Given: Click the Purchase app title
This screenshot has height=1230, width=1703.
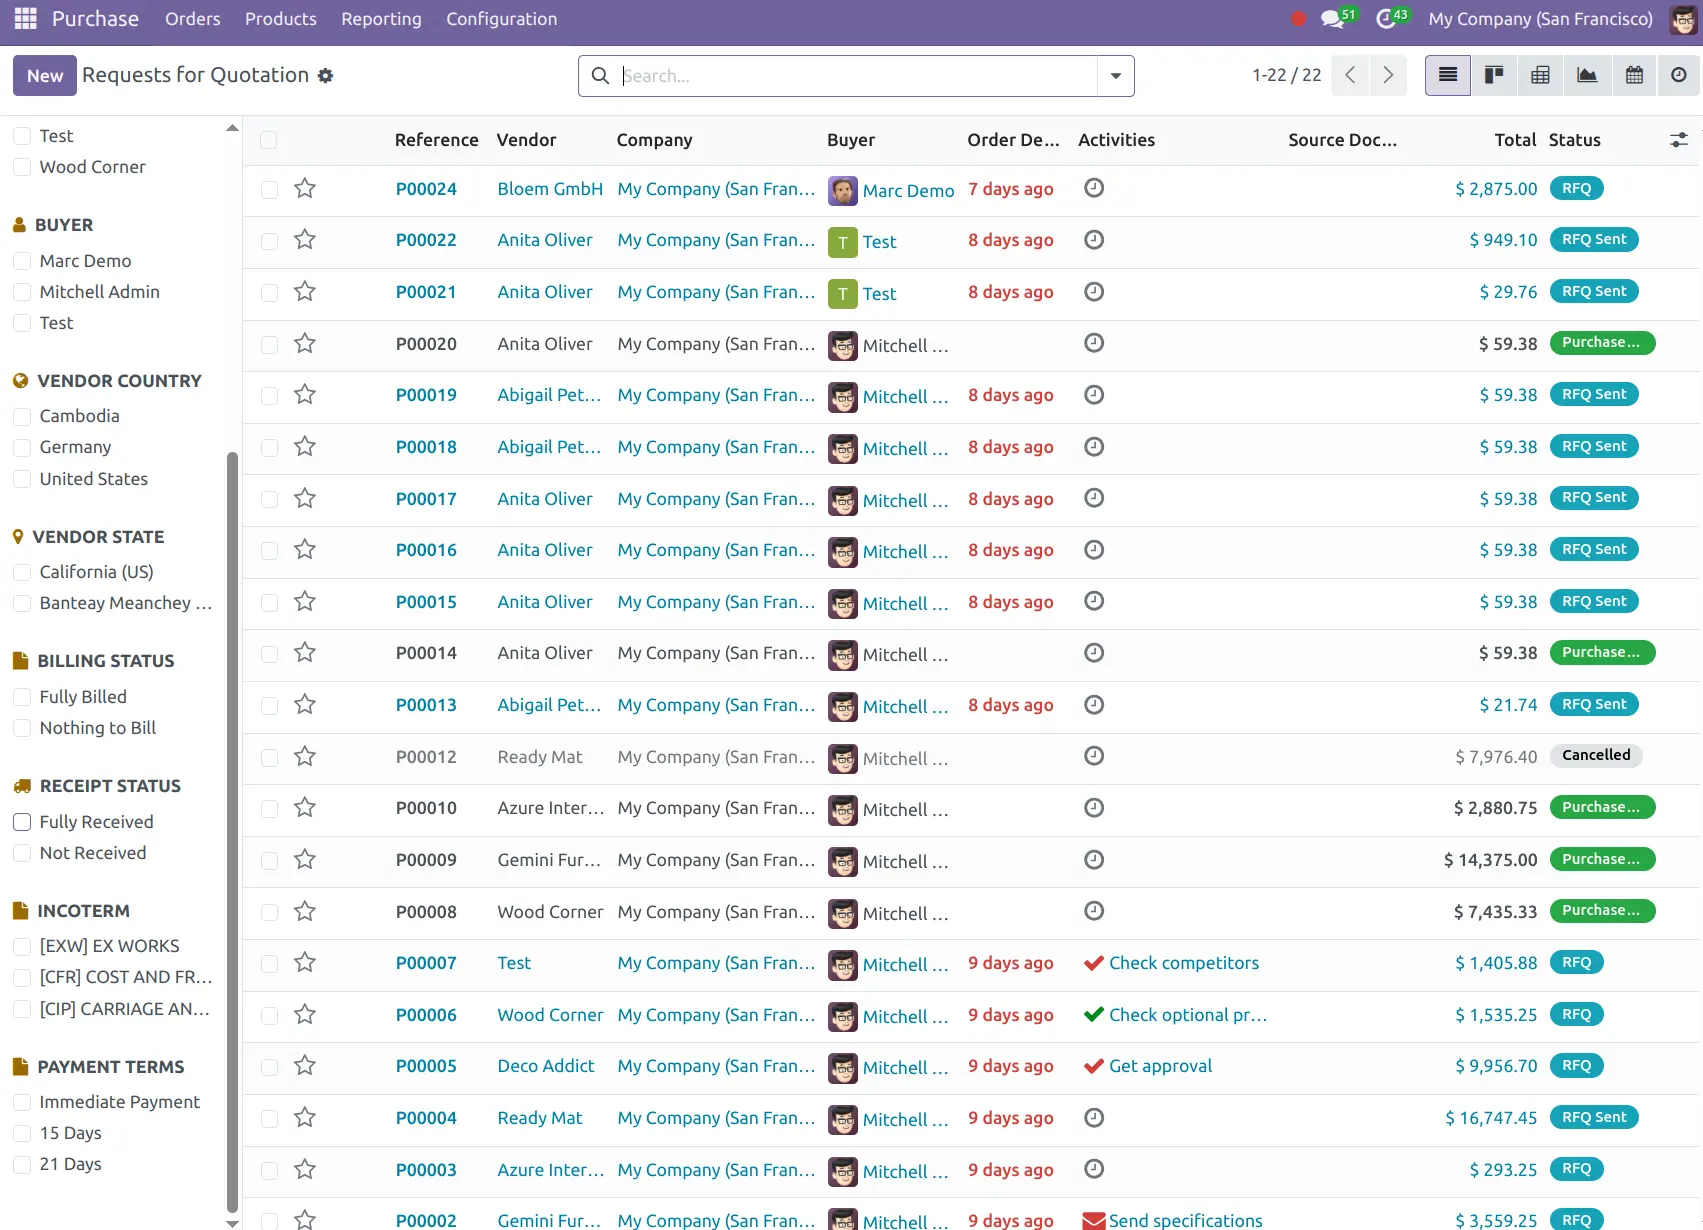Looking at the screenshot, I should (95, 19).
